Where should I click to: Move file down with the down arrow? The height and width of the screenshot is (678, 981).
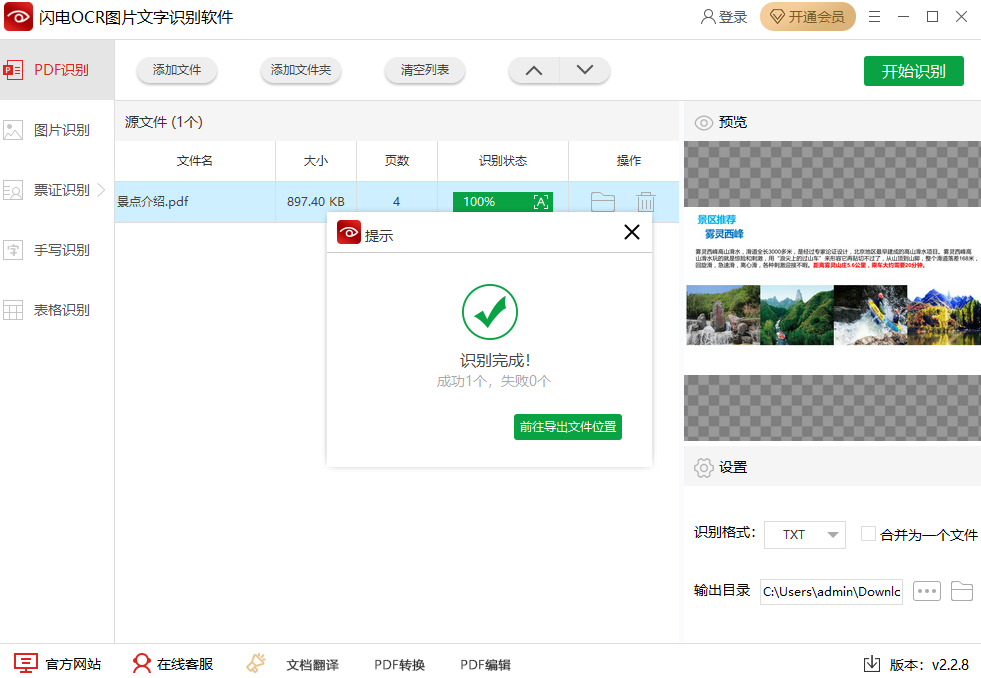coord(585,70)
